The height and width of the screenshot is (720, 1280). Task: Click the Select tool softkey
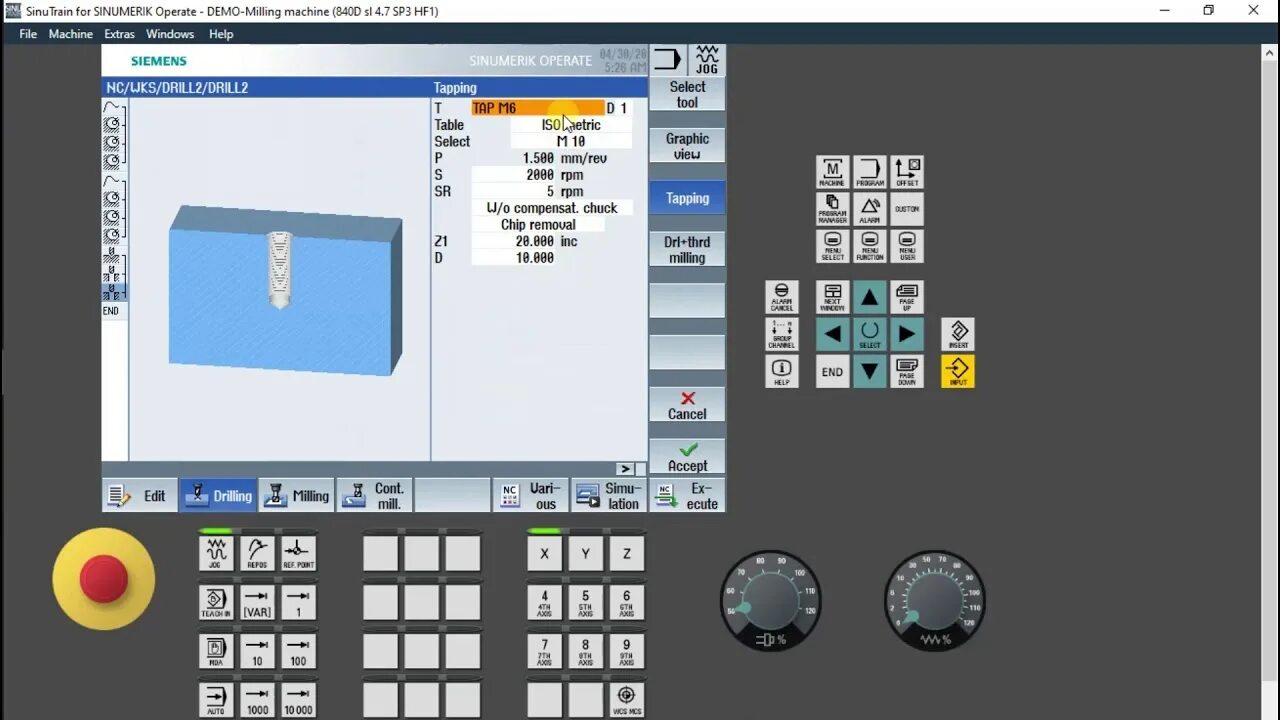687,94
